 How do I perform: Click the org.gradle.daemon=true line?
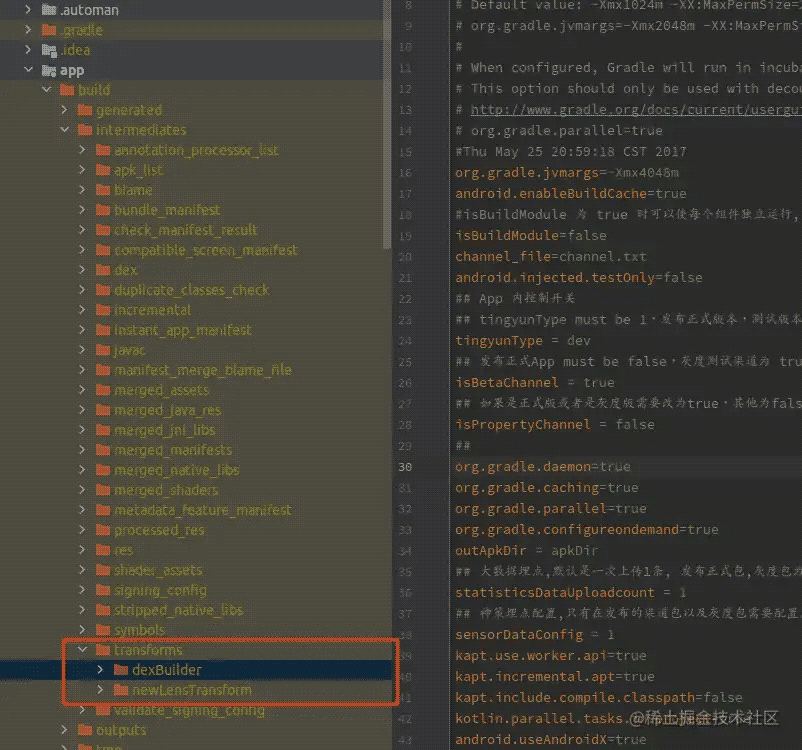543,467
